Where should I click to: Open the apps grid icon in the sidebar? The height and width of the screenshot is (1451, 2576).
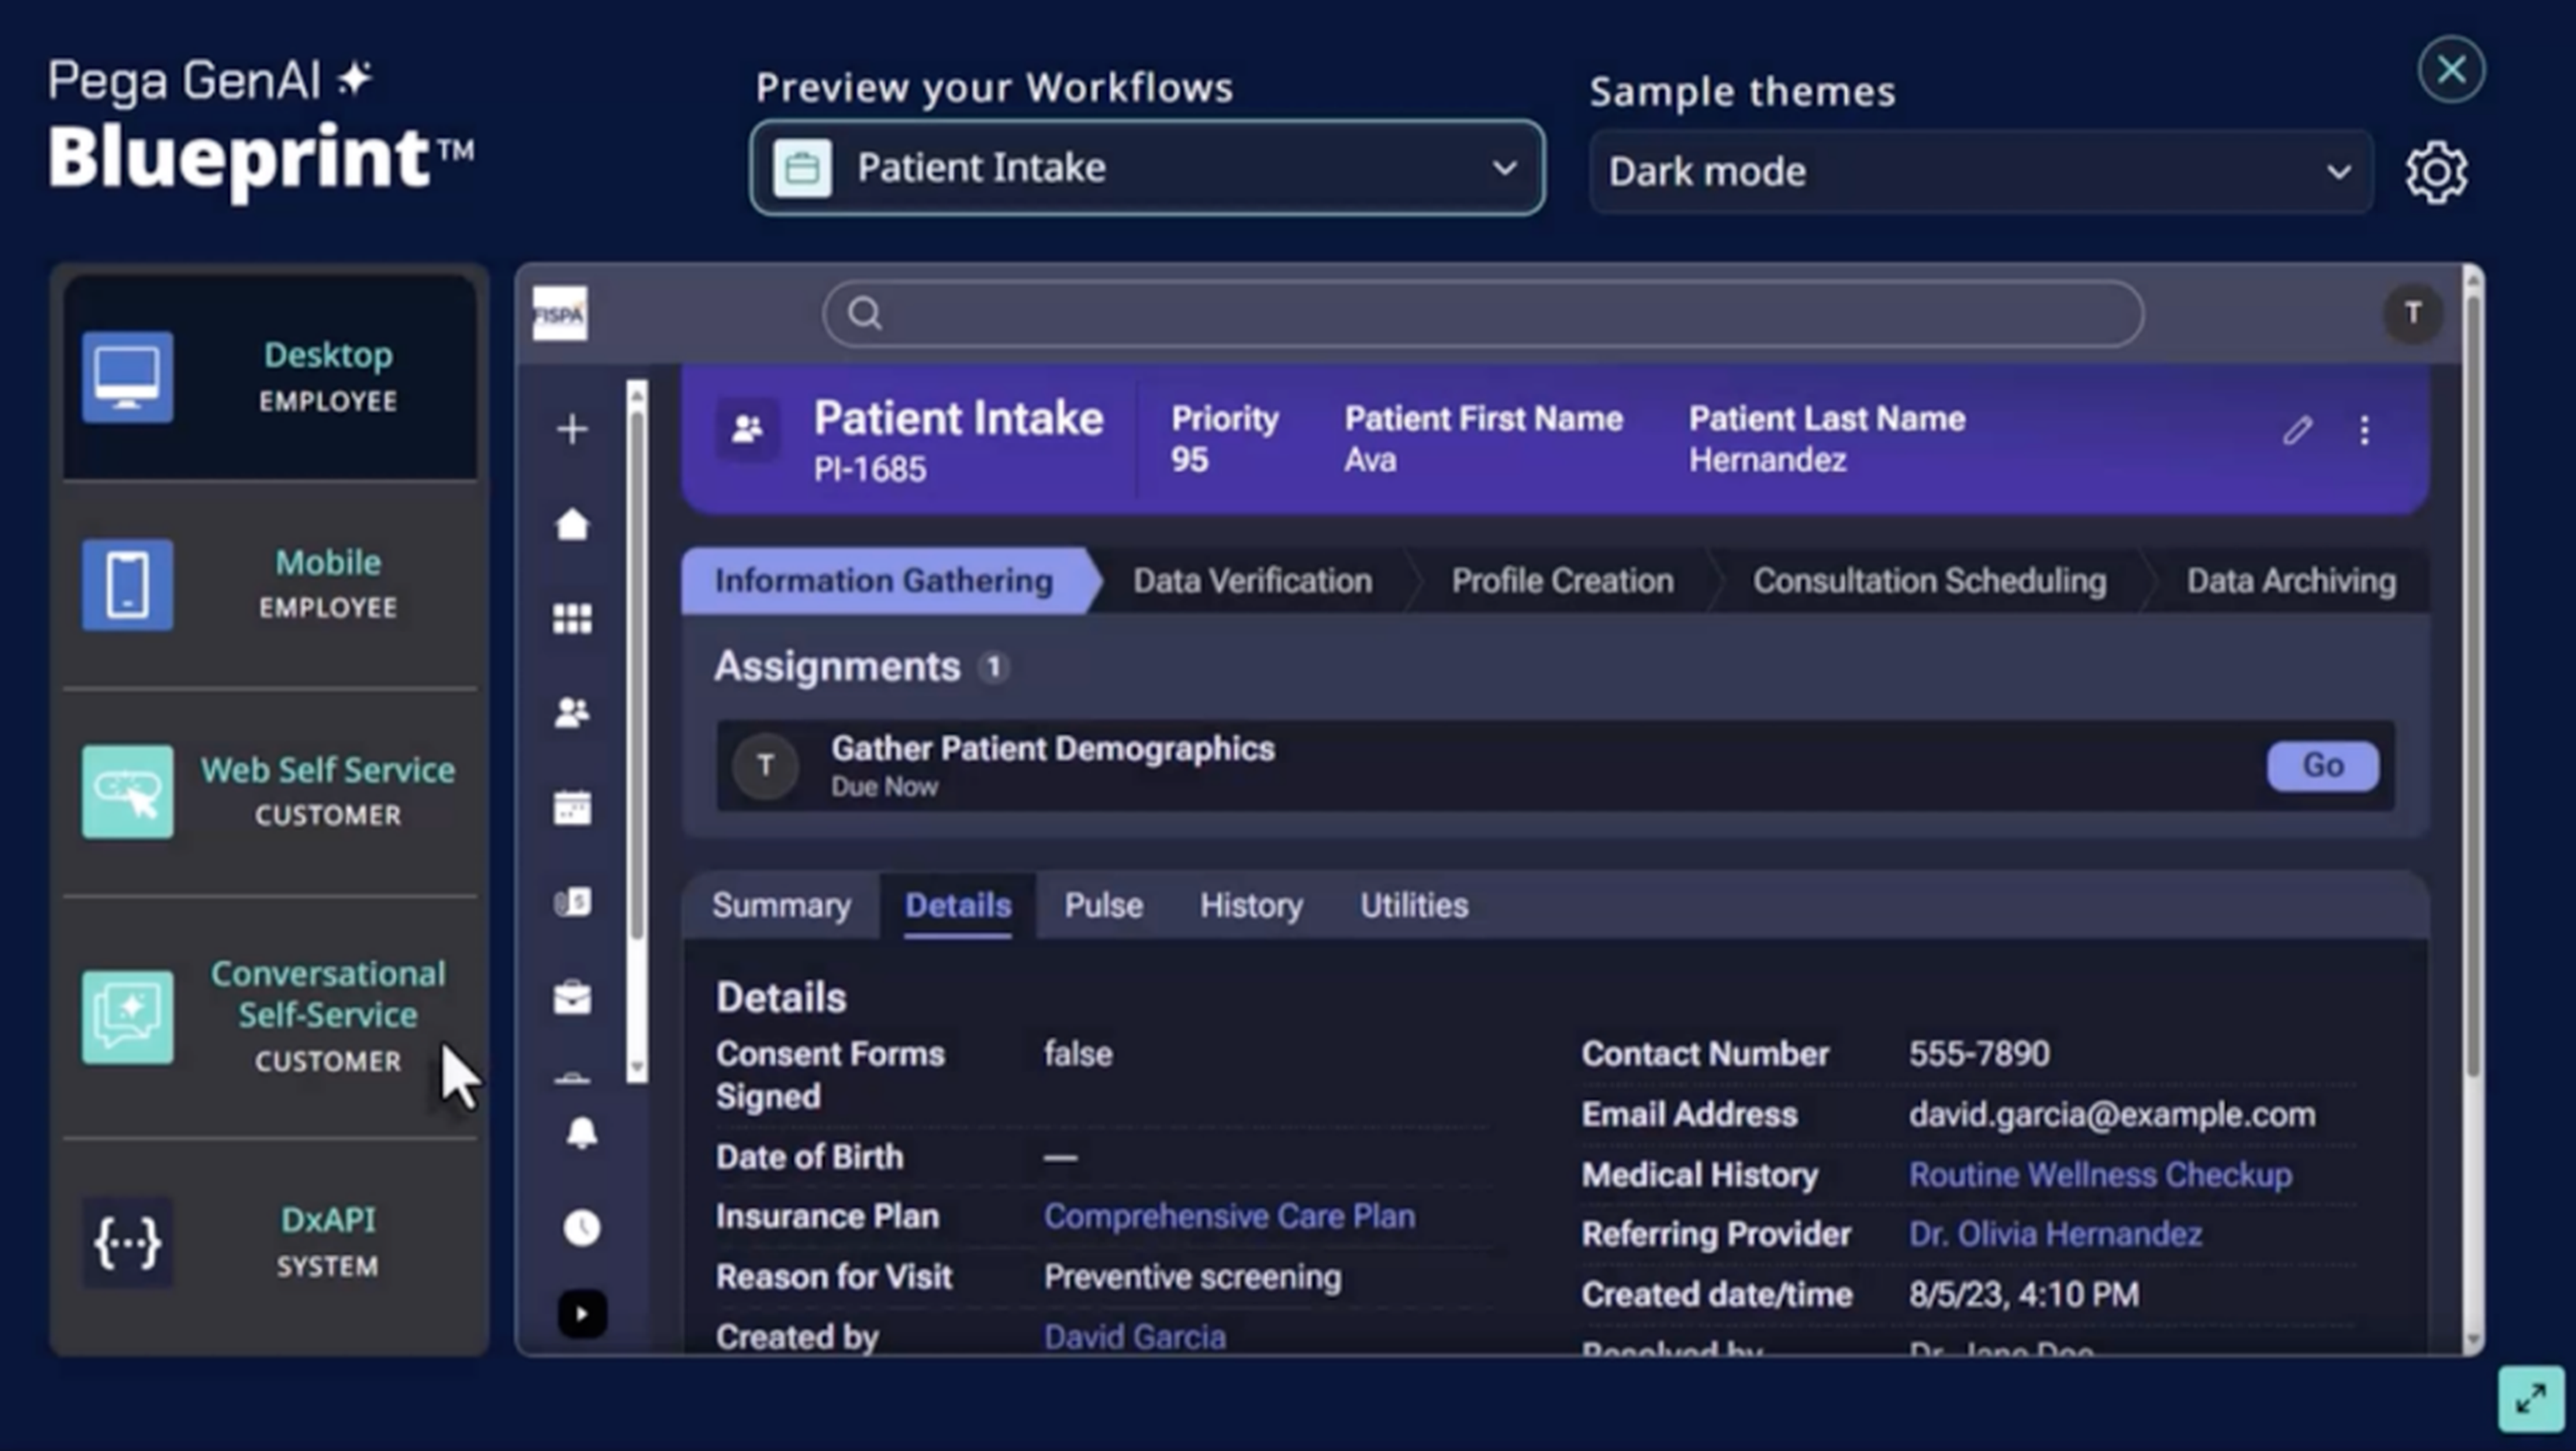tap(572, 617)
